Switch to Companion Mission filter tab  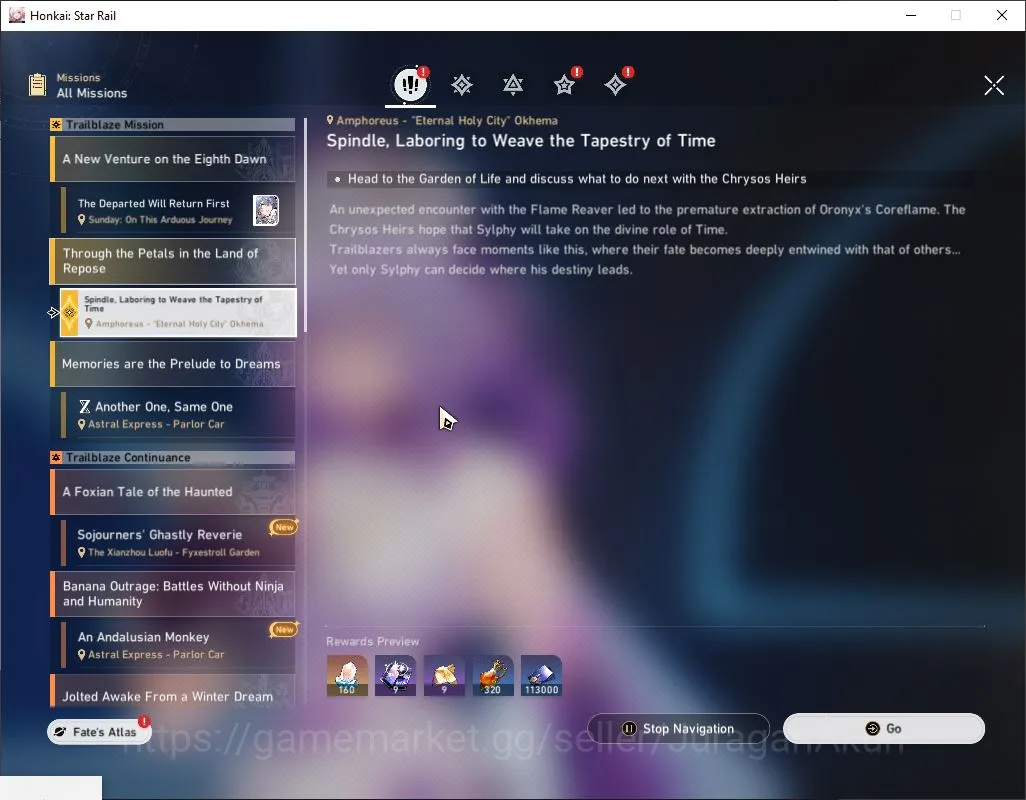[513, 84]
